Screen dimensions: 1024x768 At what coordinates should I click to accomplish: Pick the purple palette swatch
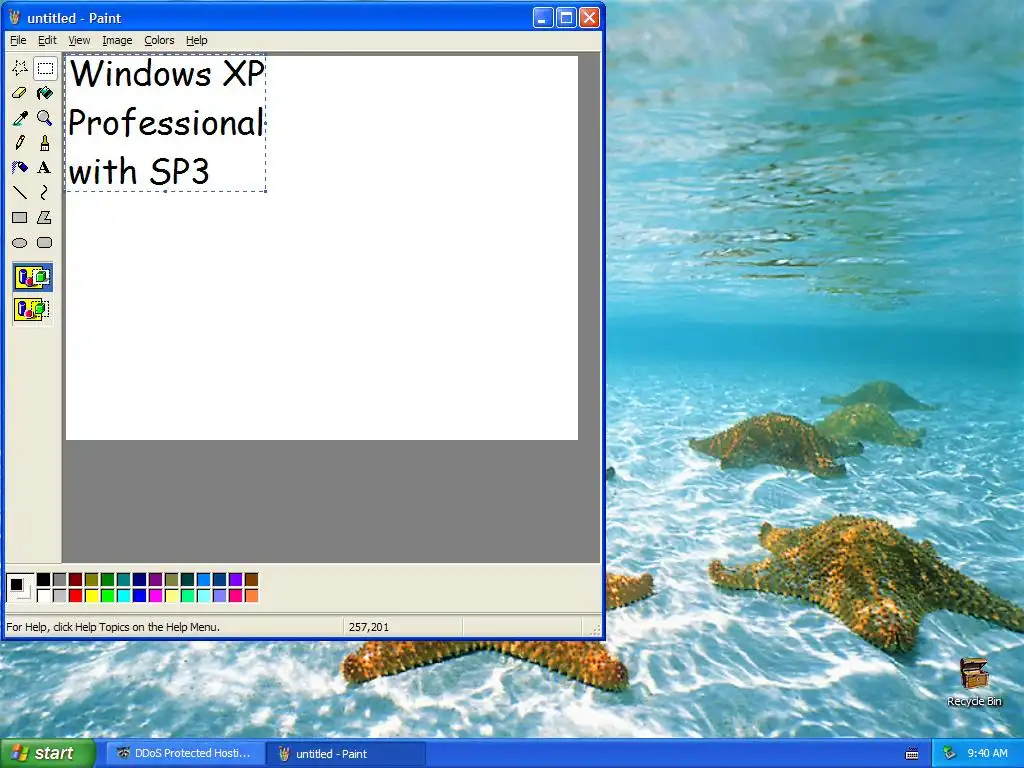click(155, 579)
